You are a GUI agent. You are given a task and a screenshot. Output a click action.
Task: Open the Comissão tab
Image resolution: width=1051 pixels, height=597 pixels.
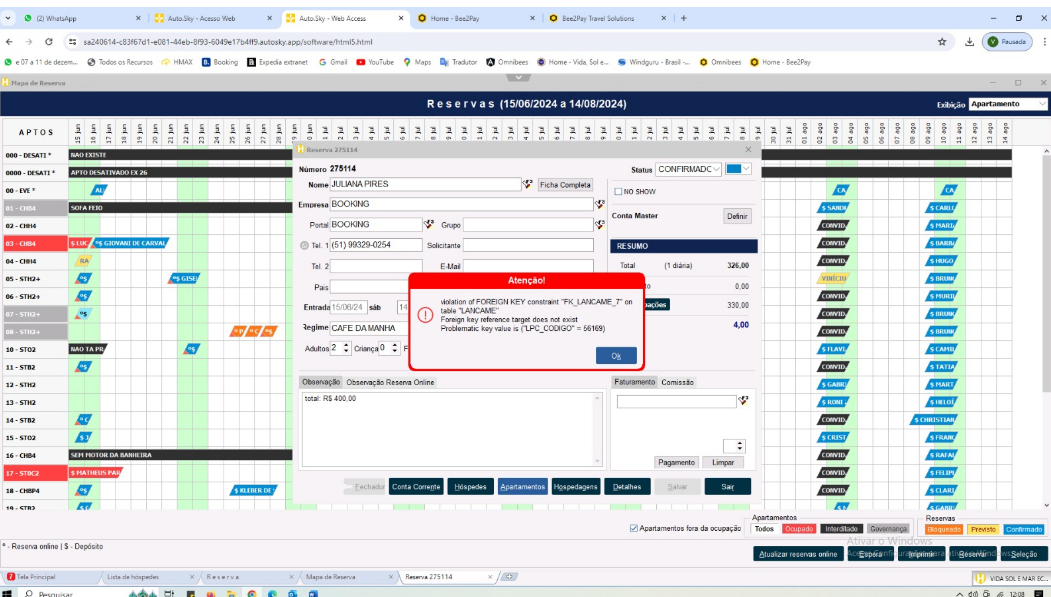coord(678,382)
